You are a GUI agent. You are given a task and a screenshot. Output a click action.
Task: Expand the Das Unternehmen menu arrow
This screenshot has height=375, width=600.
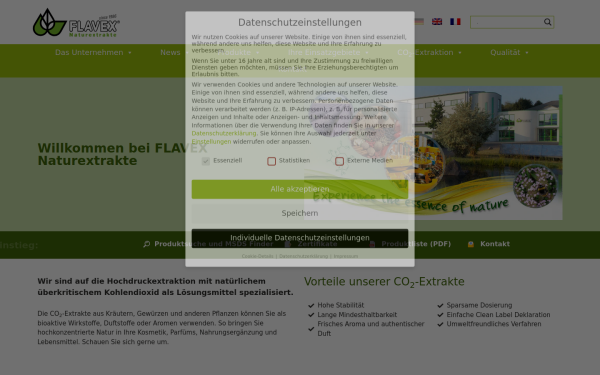[130, 53]
